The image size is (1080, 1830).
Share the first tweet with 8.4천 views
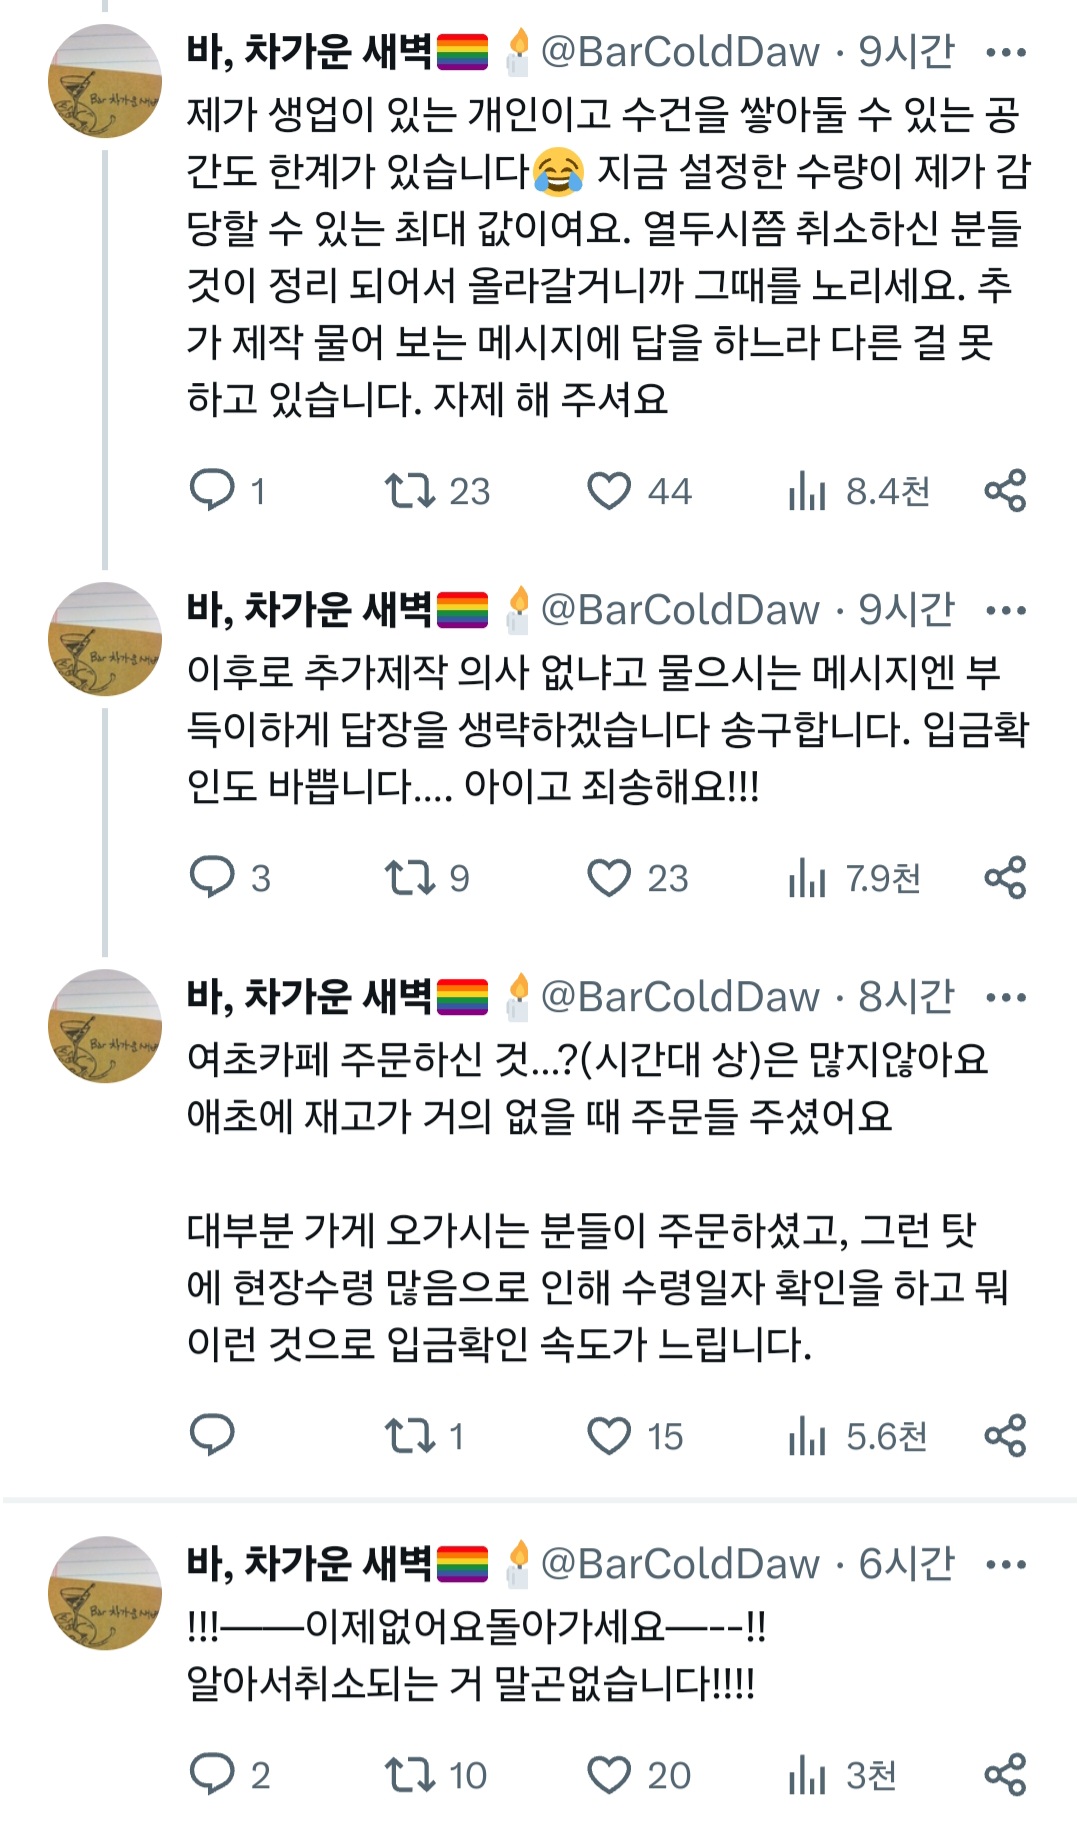(1005, 490)
